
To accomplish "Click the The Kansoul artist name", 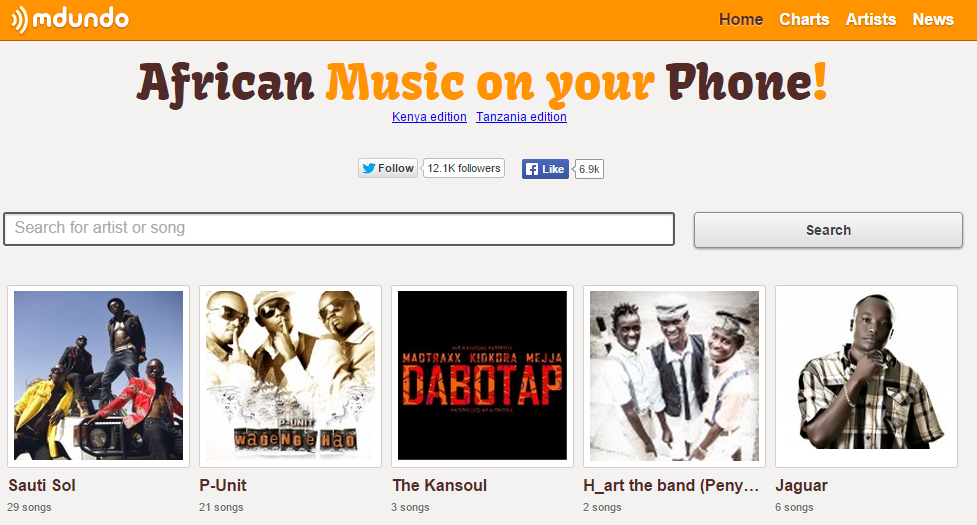I will pyautogui.click(x=439, y=485).
